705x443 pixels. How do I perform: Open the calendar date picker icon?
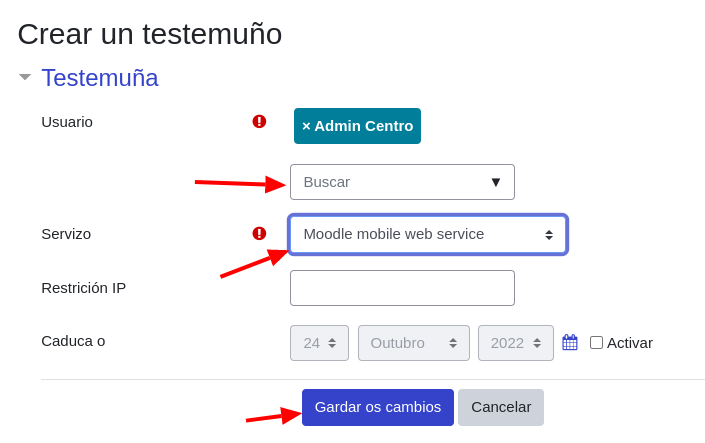pos(570,342)
